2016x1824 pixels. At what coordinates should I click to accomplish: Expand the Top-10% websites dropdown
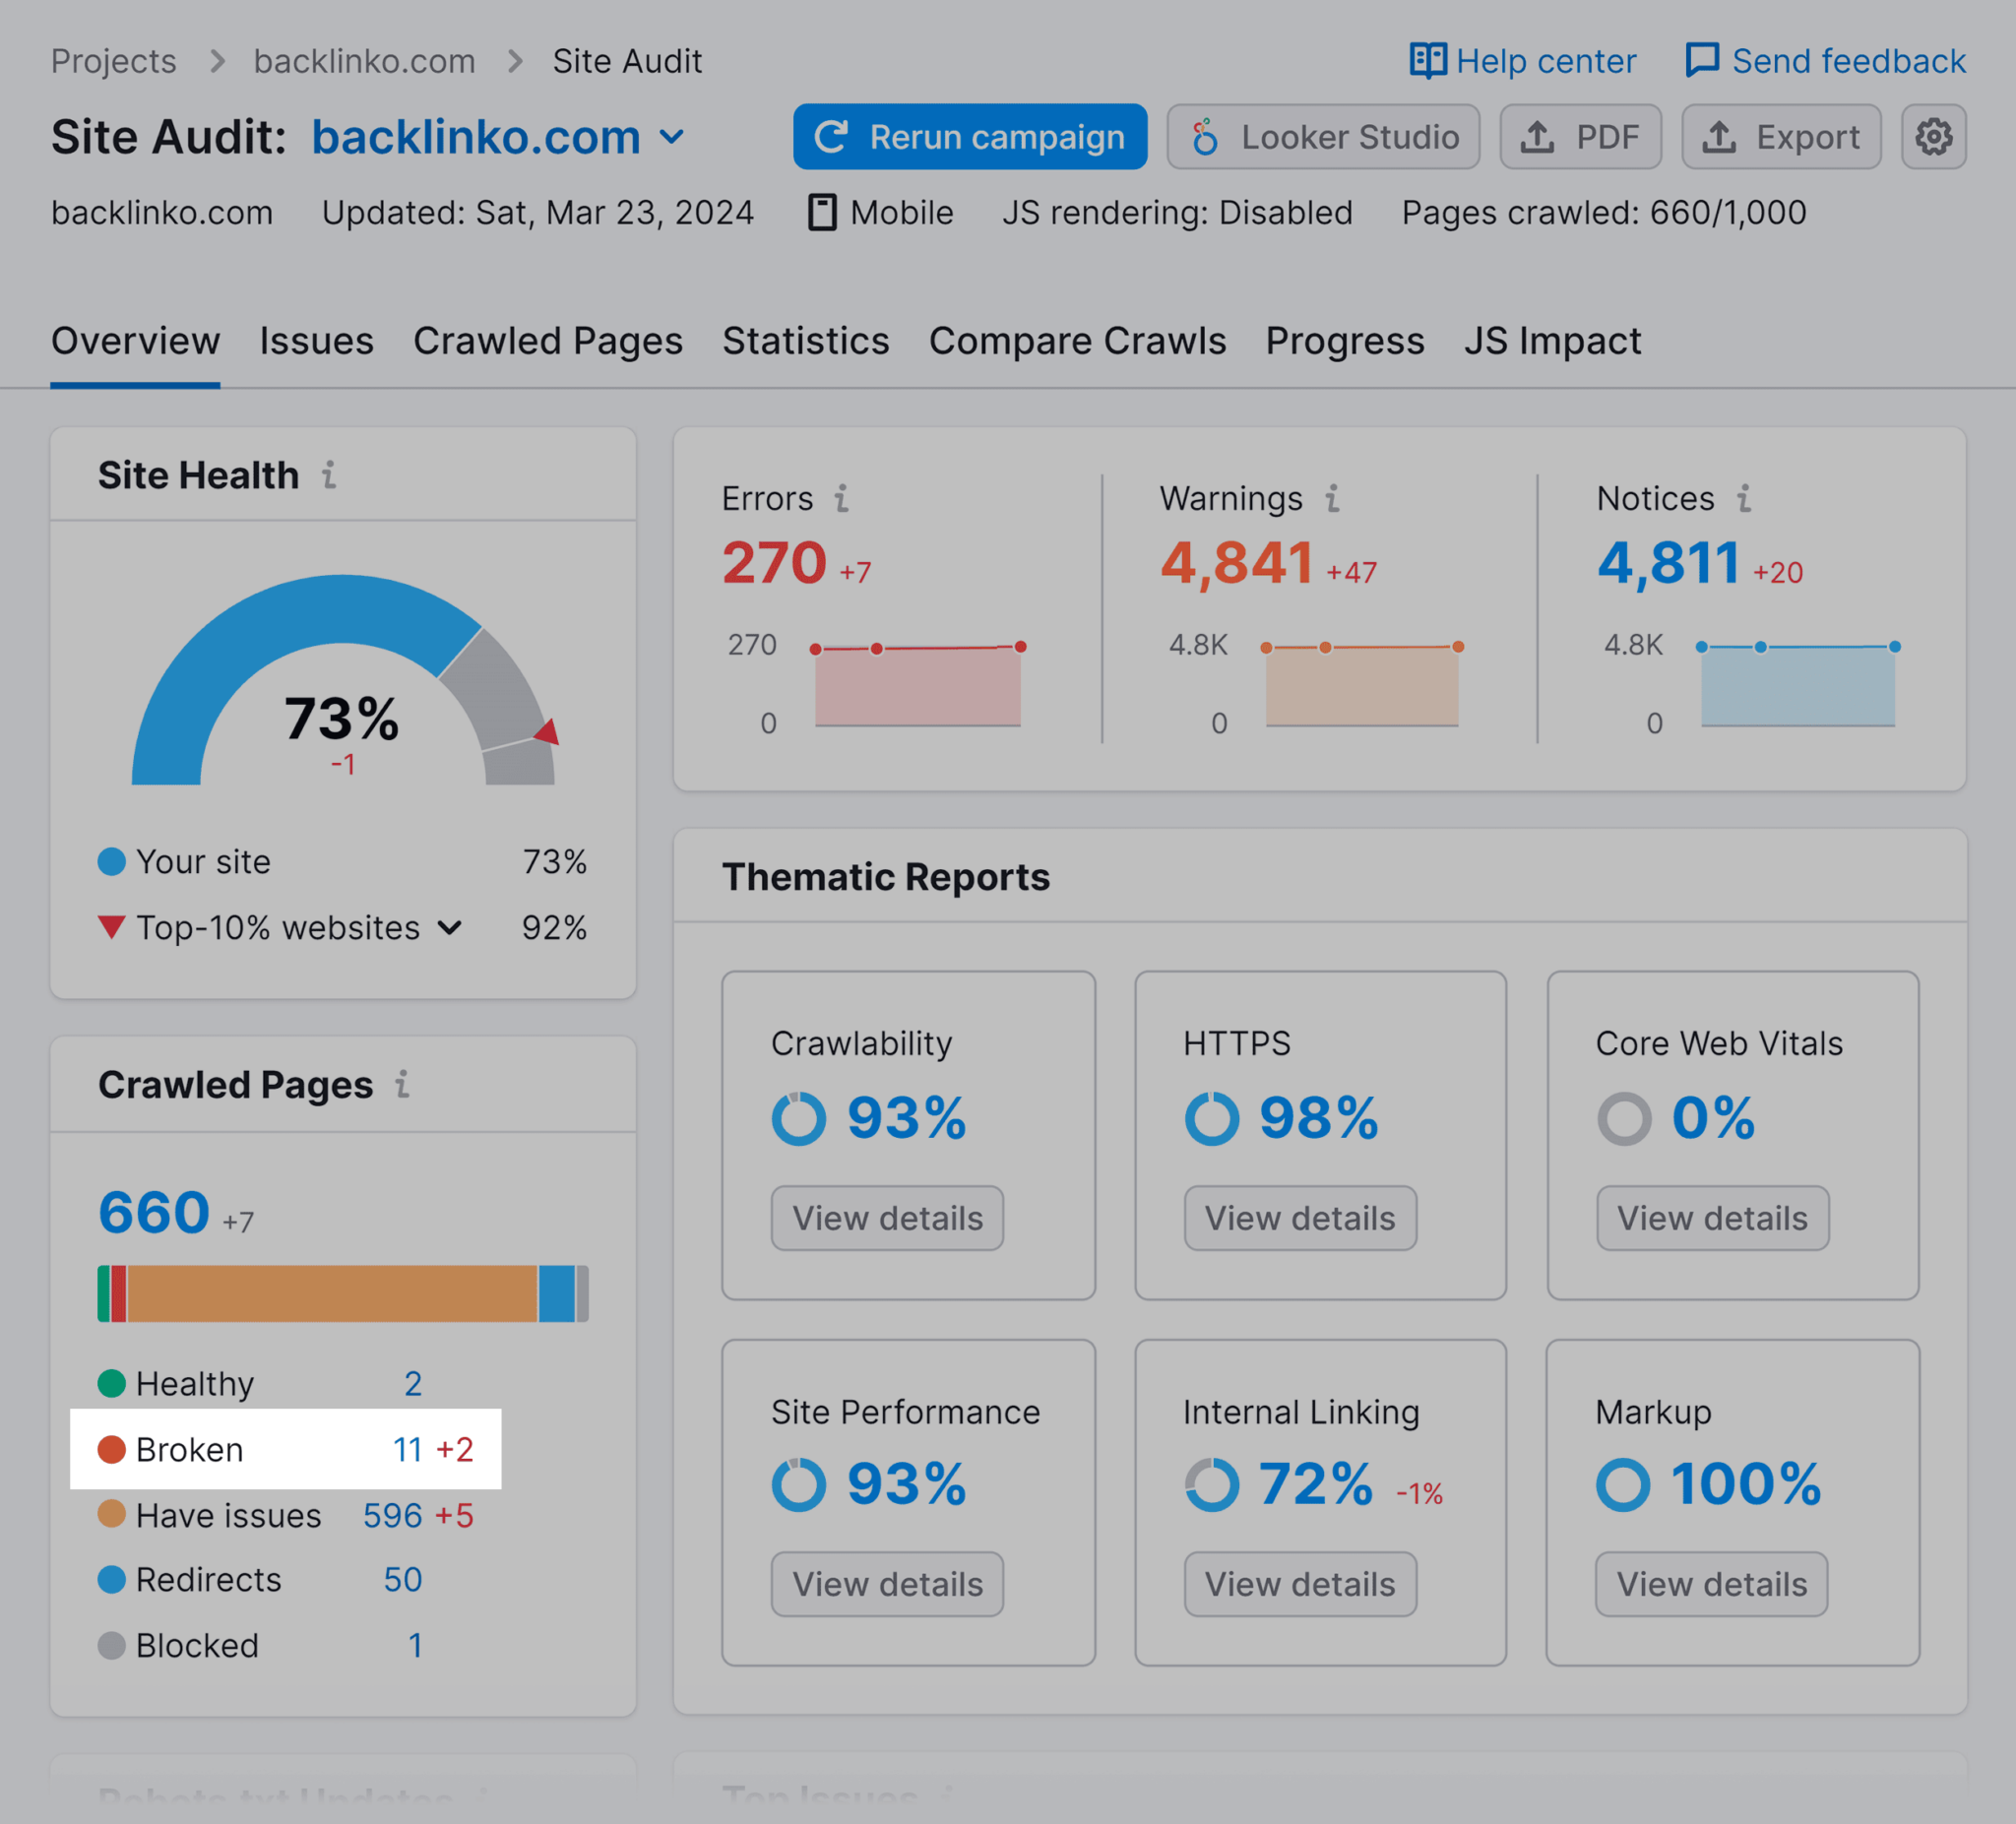pos(450,928)
